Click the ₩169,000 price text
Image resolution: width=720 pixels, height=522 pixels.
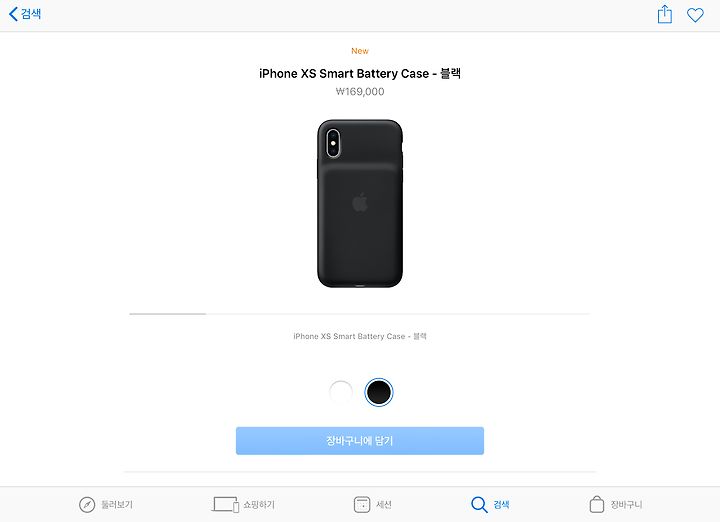(x=360, y=91)
